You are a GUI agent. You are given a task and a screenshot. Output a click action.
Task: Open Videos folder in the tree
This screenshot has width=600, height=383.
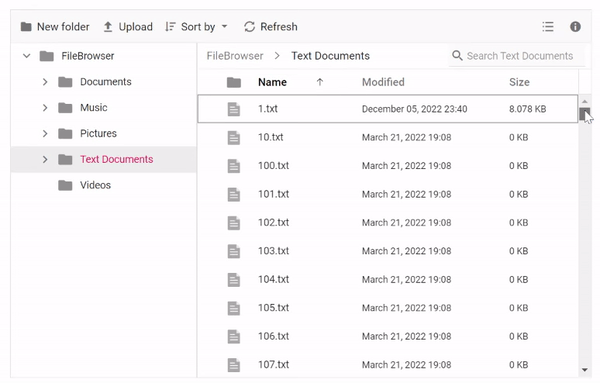[95, 185]
